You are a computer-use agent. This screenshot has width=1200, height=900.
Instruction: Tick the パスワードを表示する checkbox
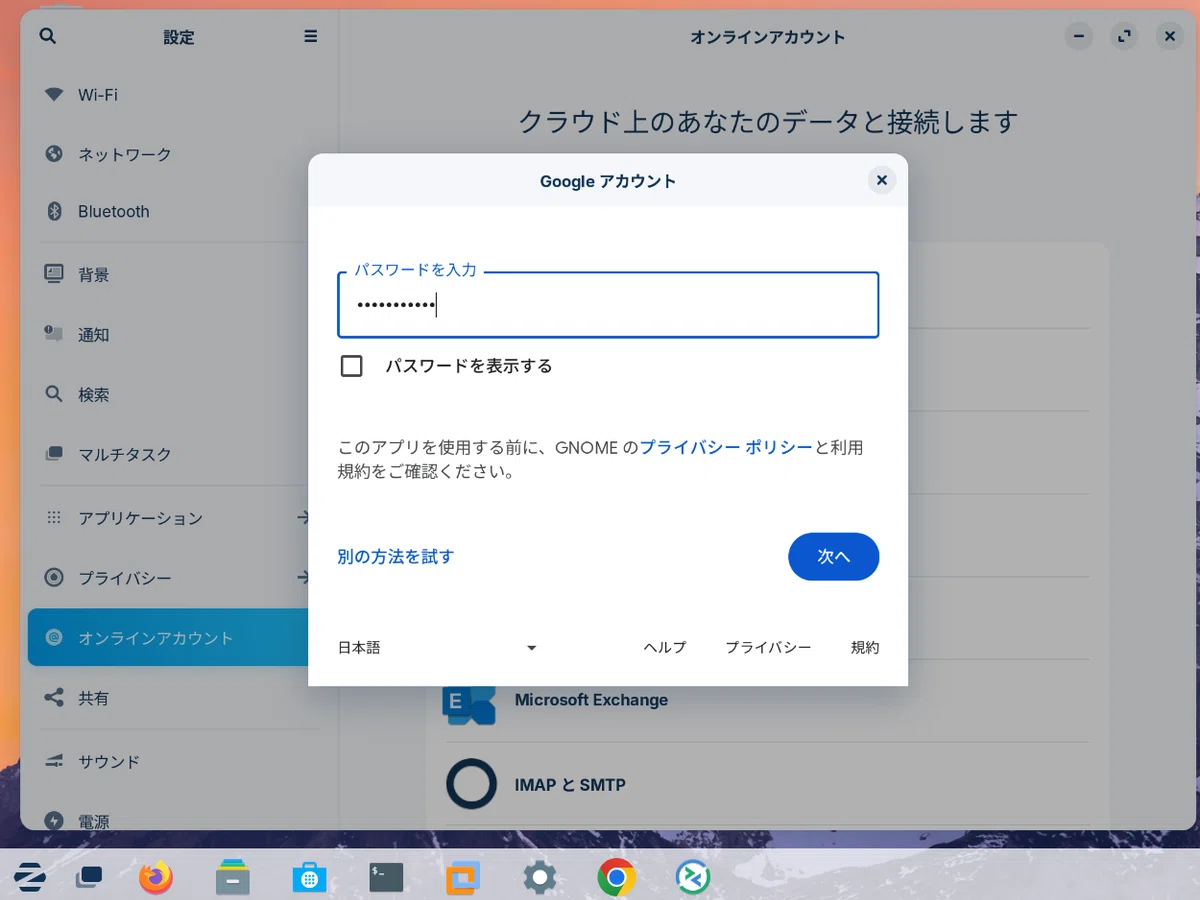tap(351, 366)
